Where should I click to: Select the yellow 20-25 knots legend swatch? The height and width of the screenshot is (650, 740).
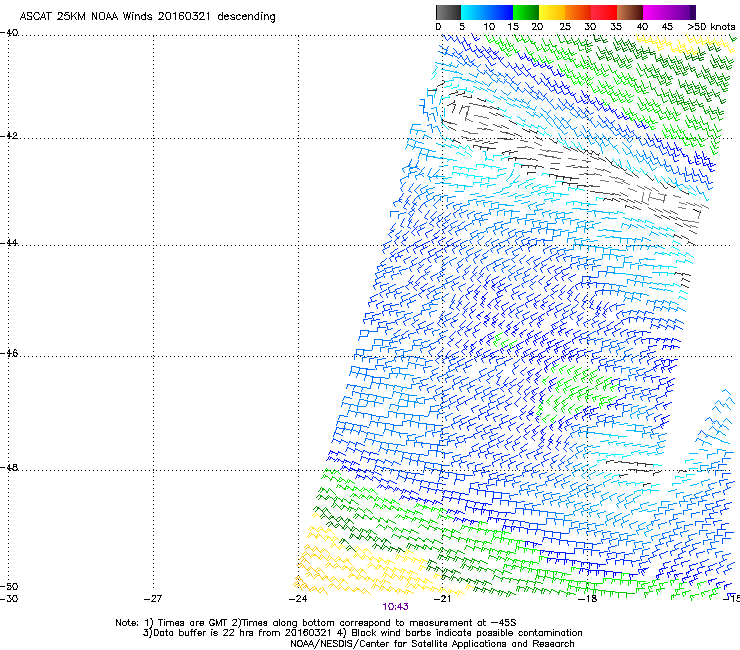coord(552,12)
